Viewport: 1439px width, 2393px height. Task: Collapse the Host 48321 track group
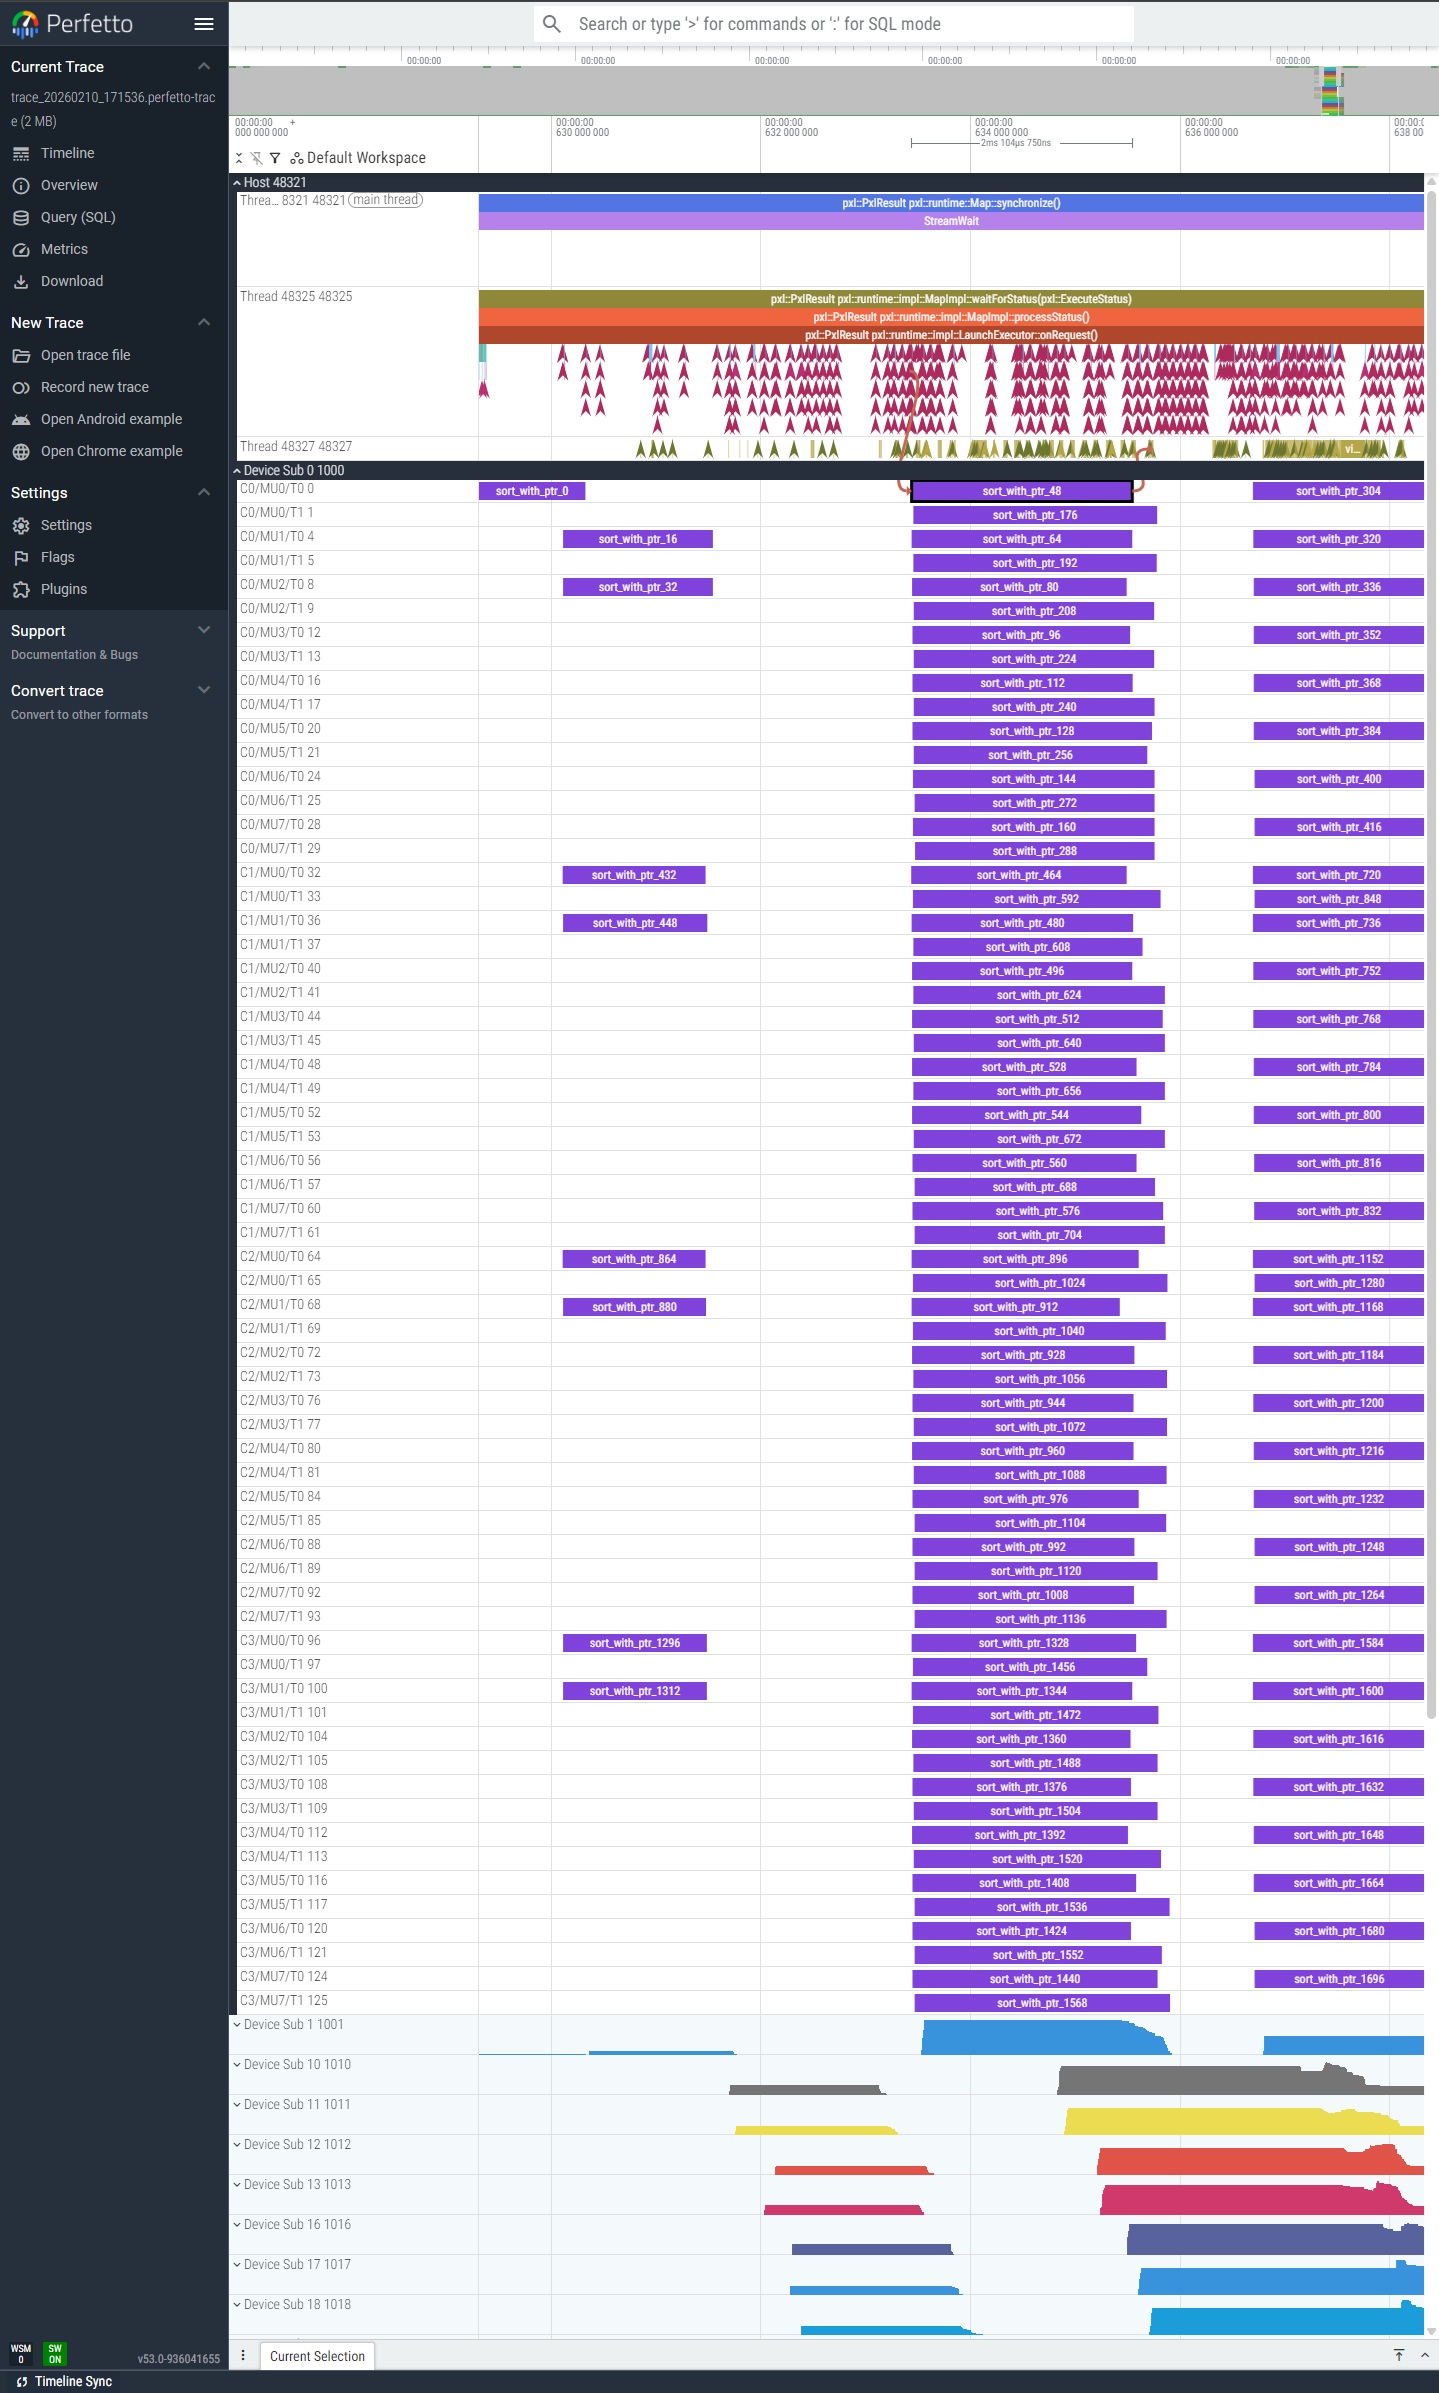coord(237,183)
